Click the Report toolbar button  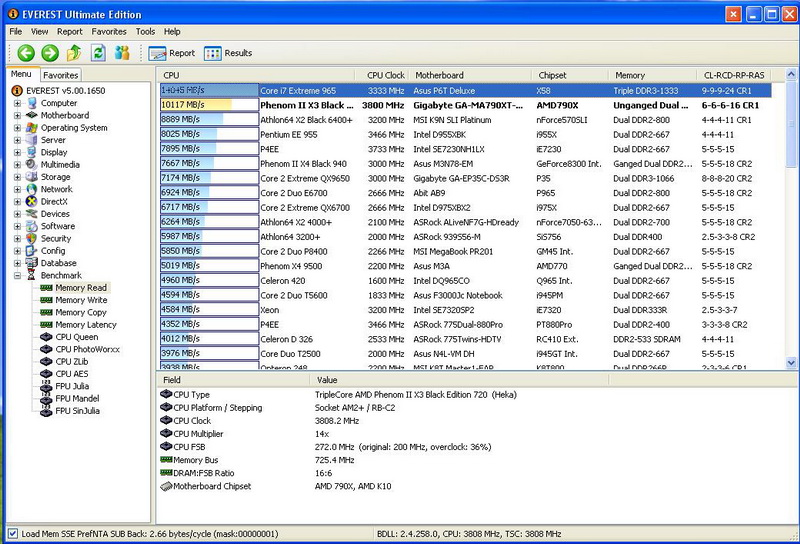(172, 53)
